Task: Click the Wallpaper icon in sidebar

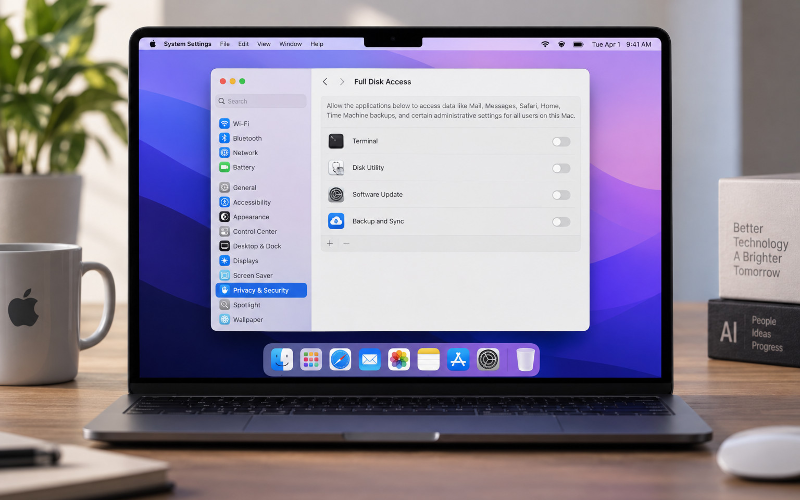Action: coord(224,319)
